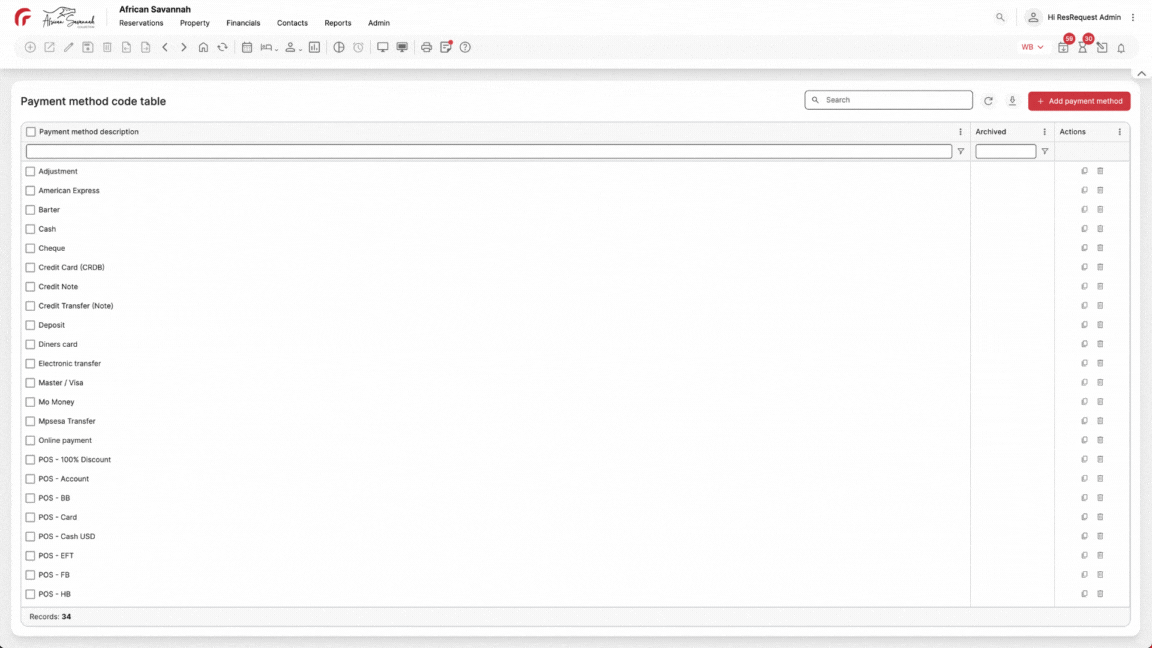This screenshot has height=648, width=1152.
Task: Collapse the panel using the up chevron
Action: [x=1141, y=73]
